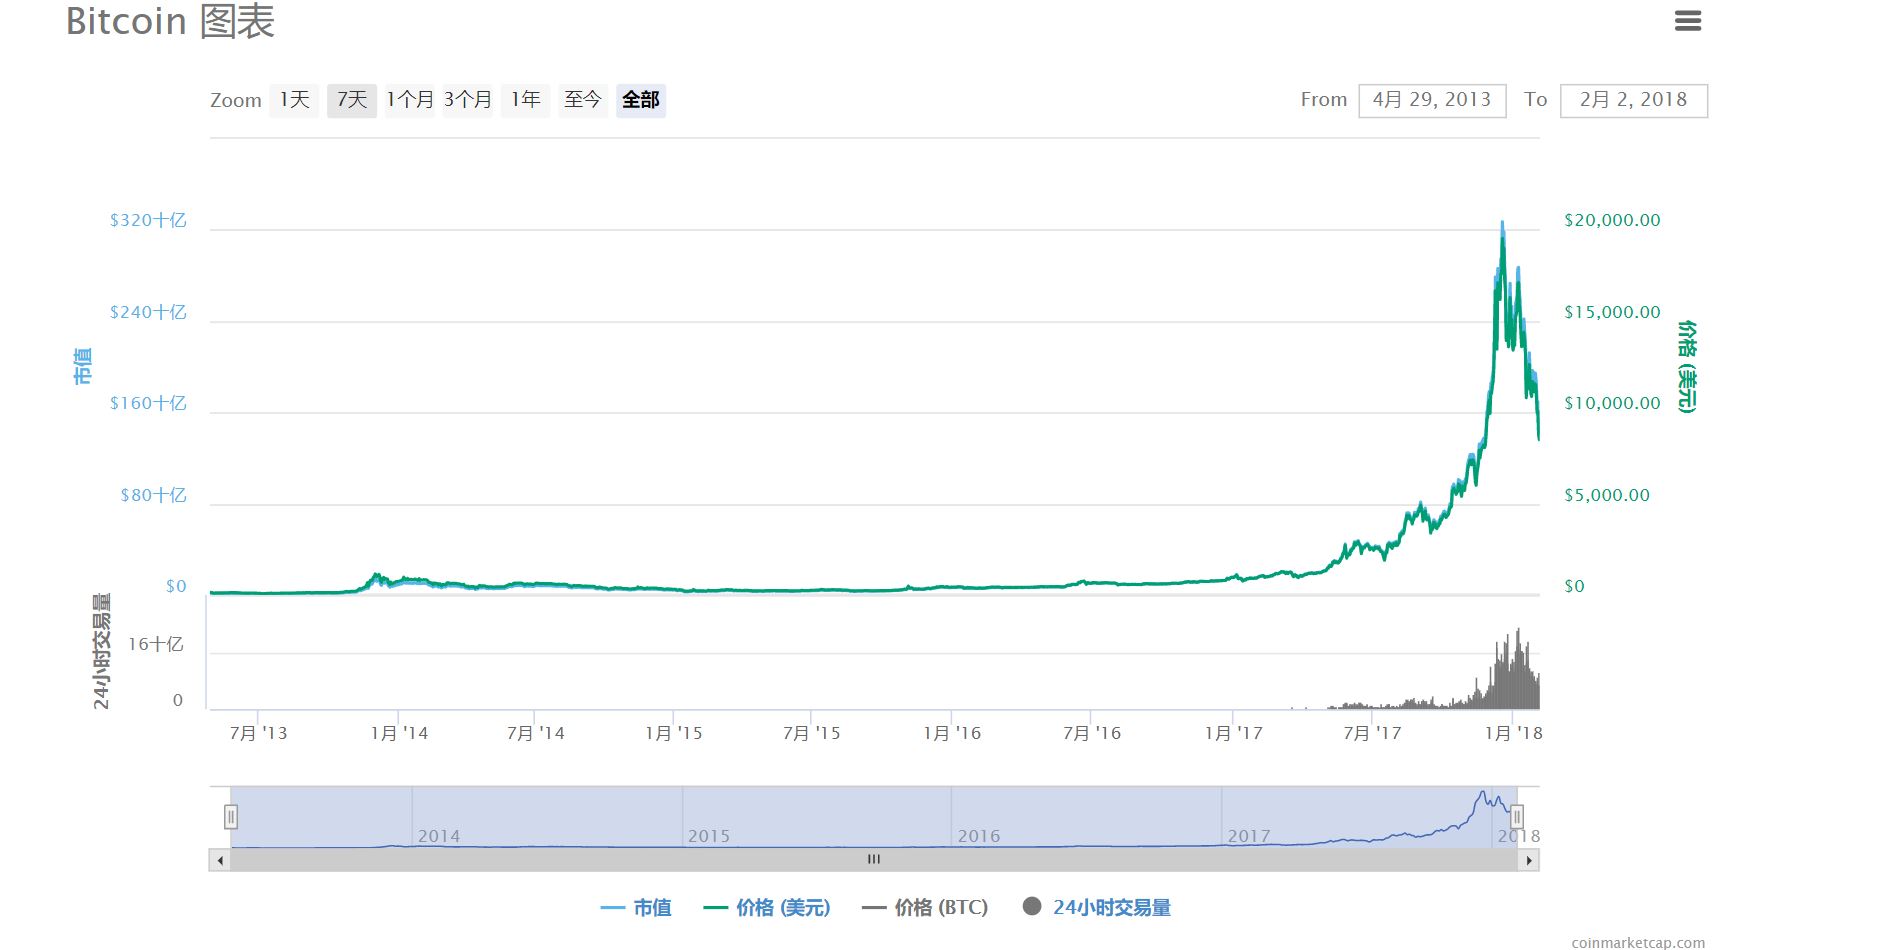The height and width of the screenshot is (950, 1886).
Task: Click the $320十亿 market cap label
Action: point(148,220)
